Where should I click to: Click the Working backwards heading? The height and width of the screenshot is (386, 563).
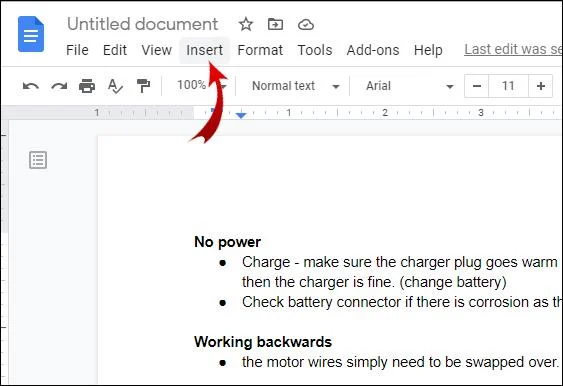pyautogui.click(x=263, y=342)
